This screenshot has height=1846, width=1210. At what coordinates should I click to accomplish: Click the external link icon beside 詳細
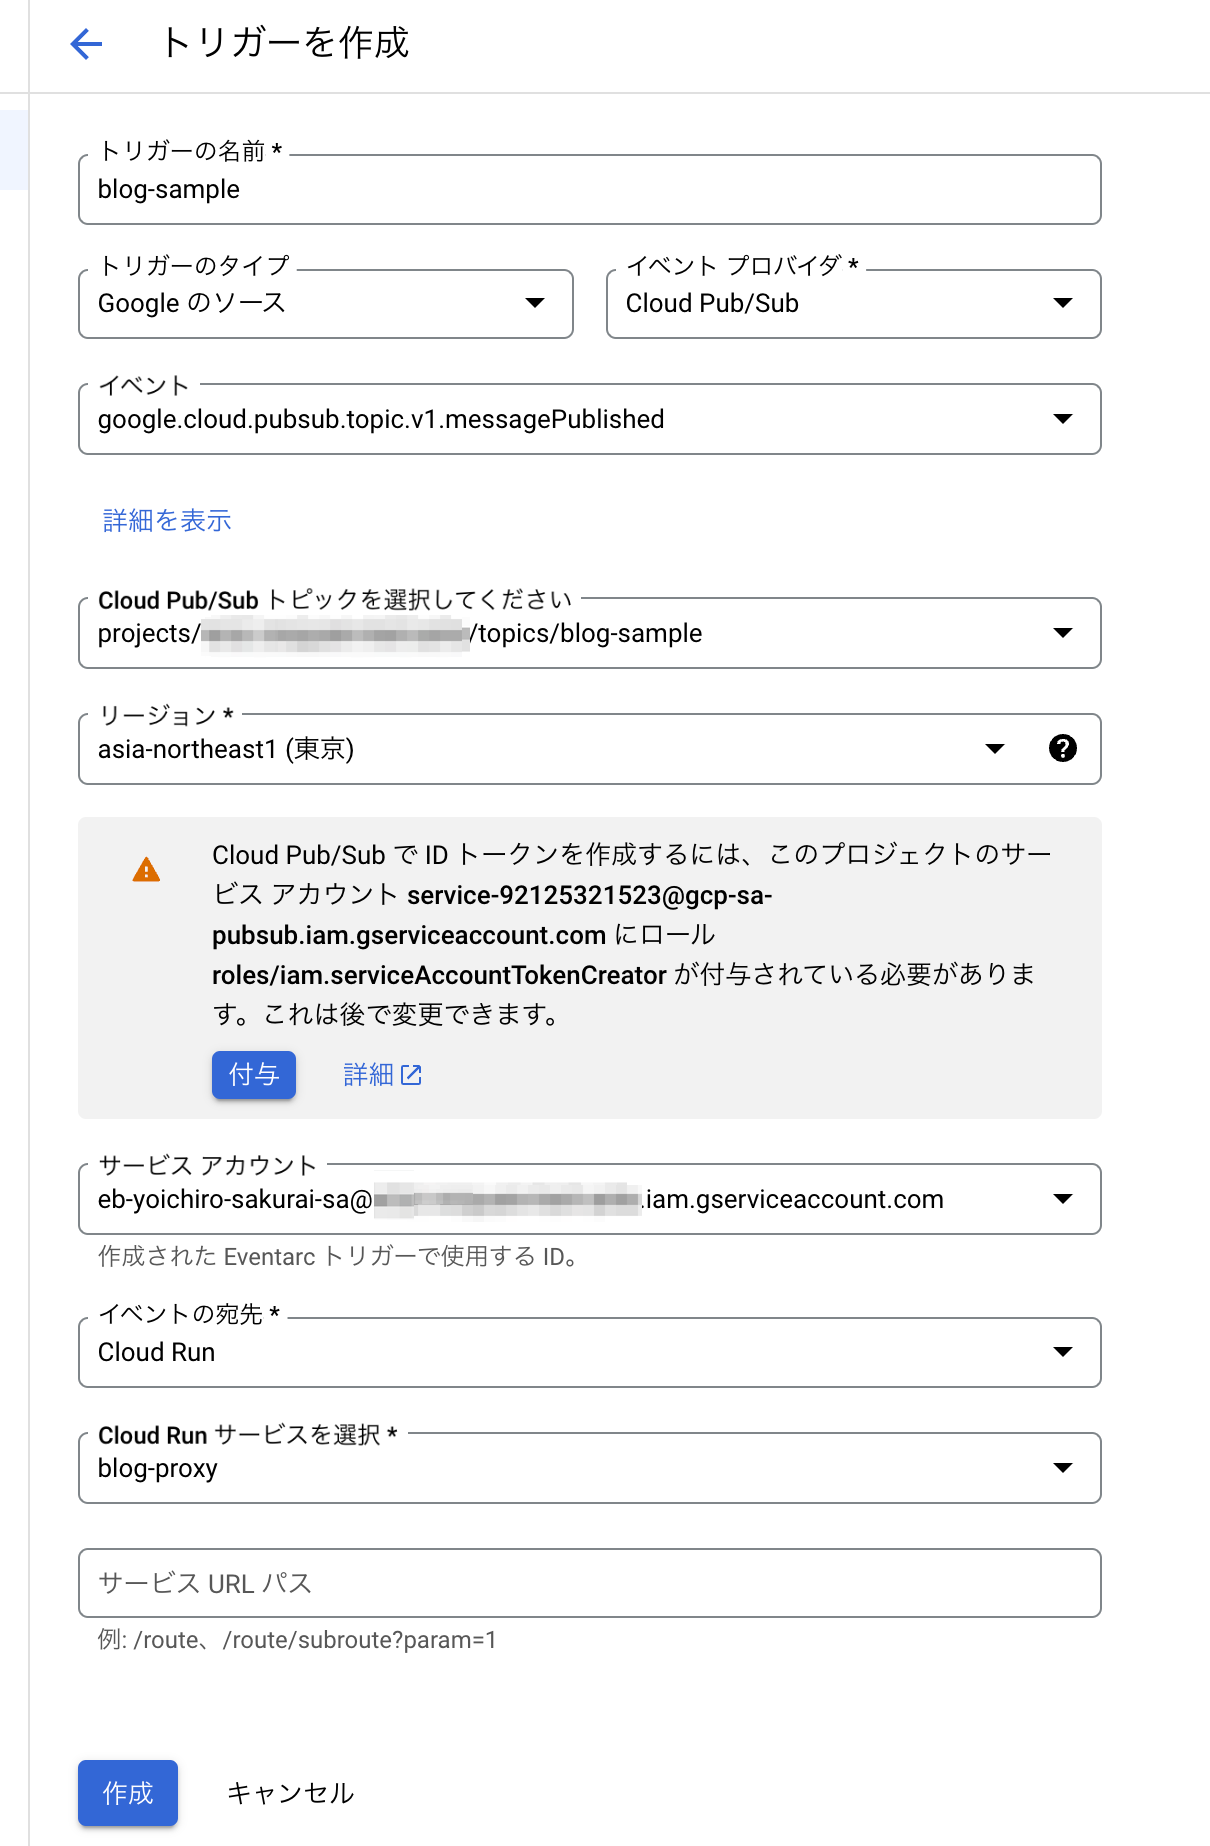(411, 1075)
